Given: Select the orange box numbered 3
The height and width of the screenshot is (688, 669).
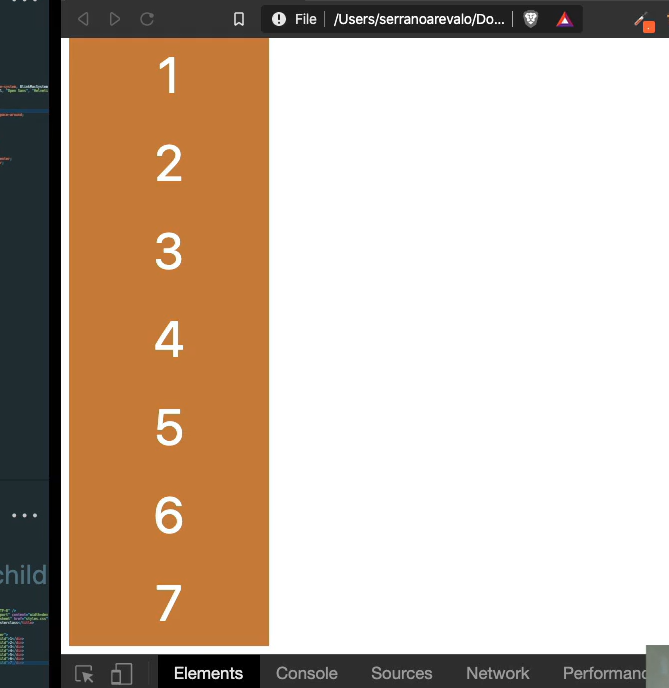Looking at the screenshot, I should coord(169,251).
